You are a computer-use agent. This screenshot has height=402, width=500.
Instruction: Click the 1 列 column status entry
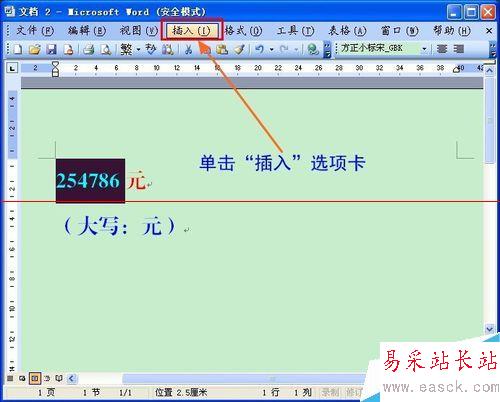302,392
